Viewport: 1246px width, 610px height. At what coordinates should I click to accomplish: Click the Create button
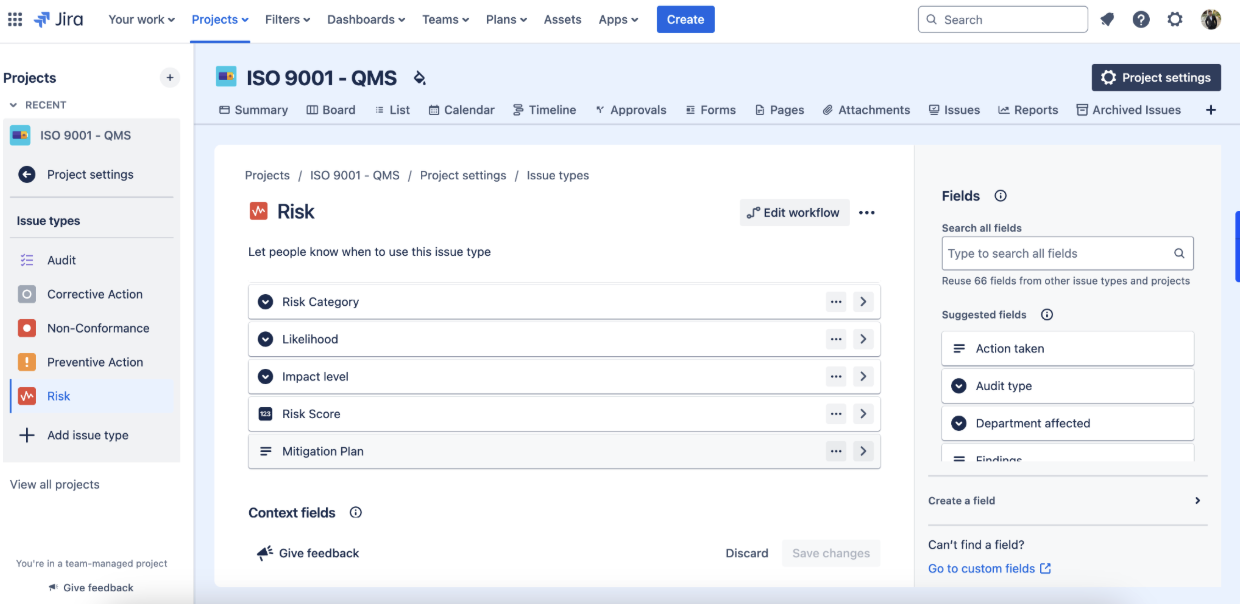coord(685,19)
